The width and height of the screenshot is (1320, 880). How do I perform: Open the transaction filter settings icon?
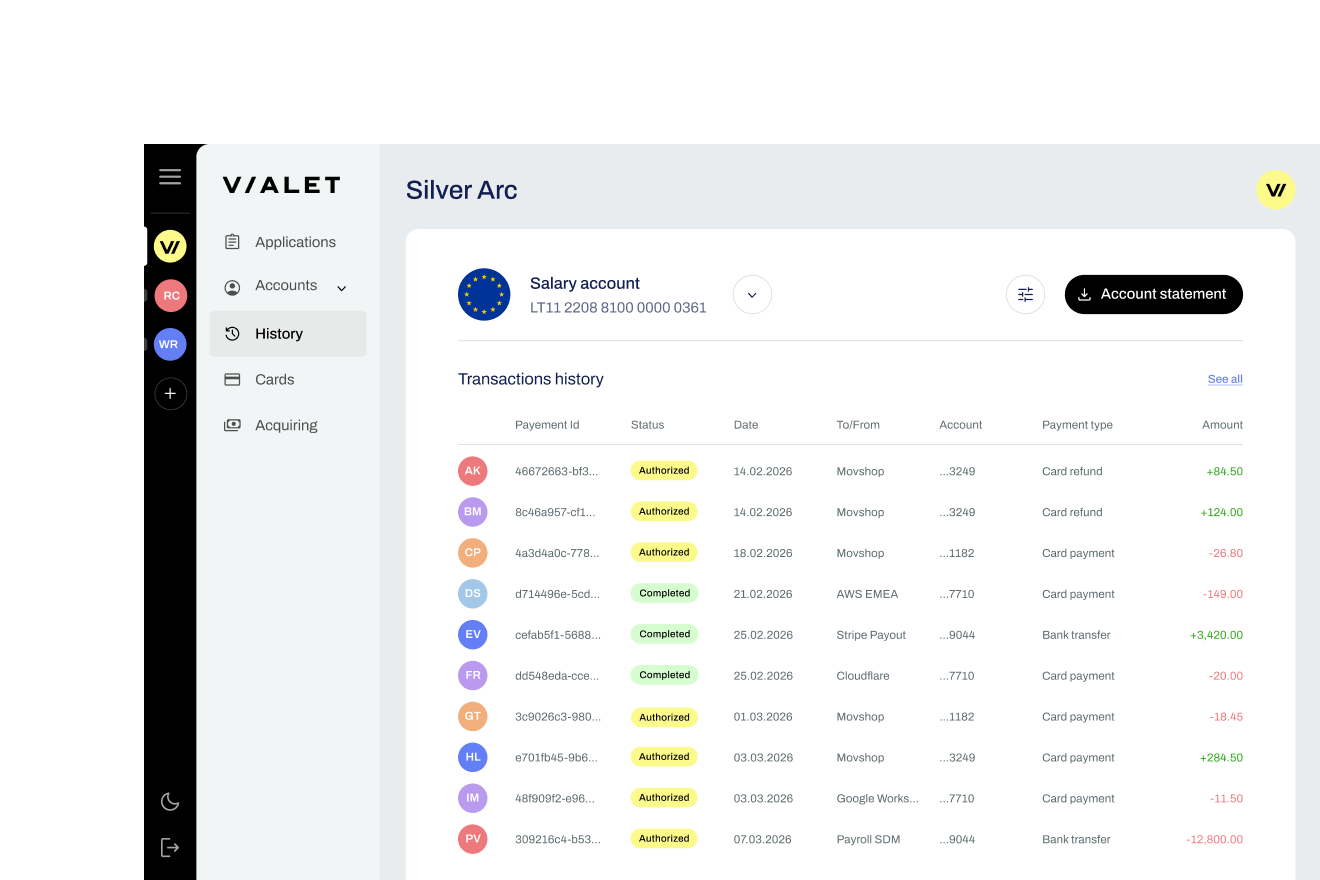[x=1025, y=295]
